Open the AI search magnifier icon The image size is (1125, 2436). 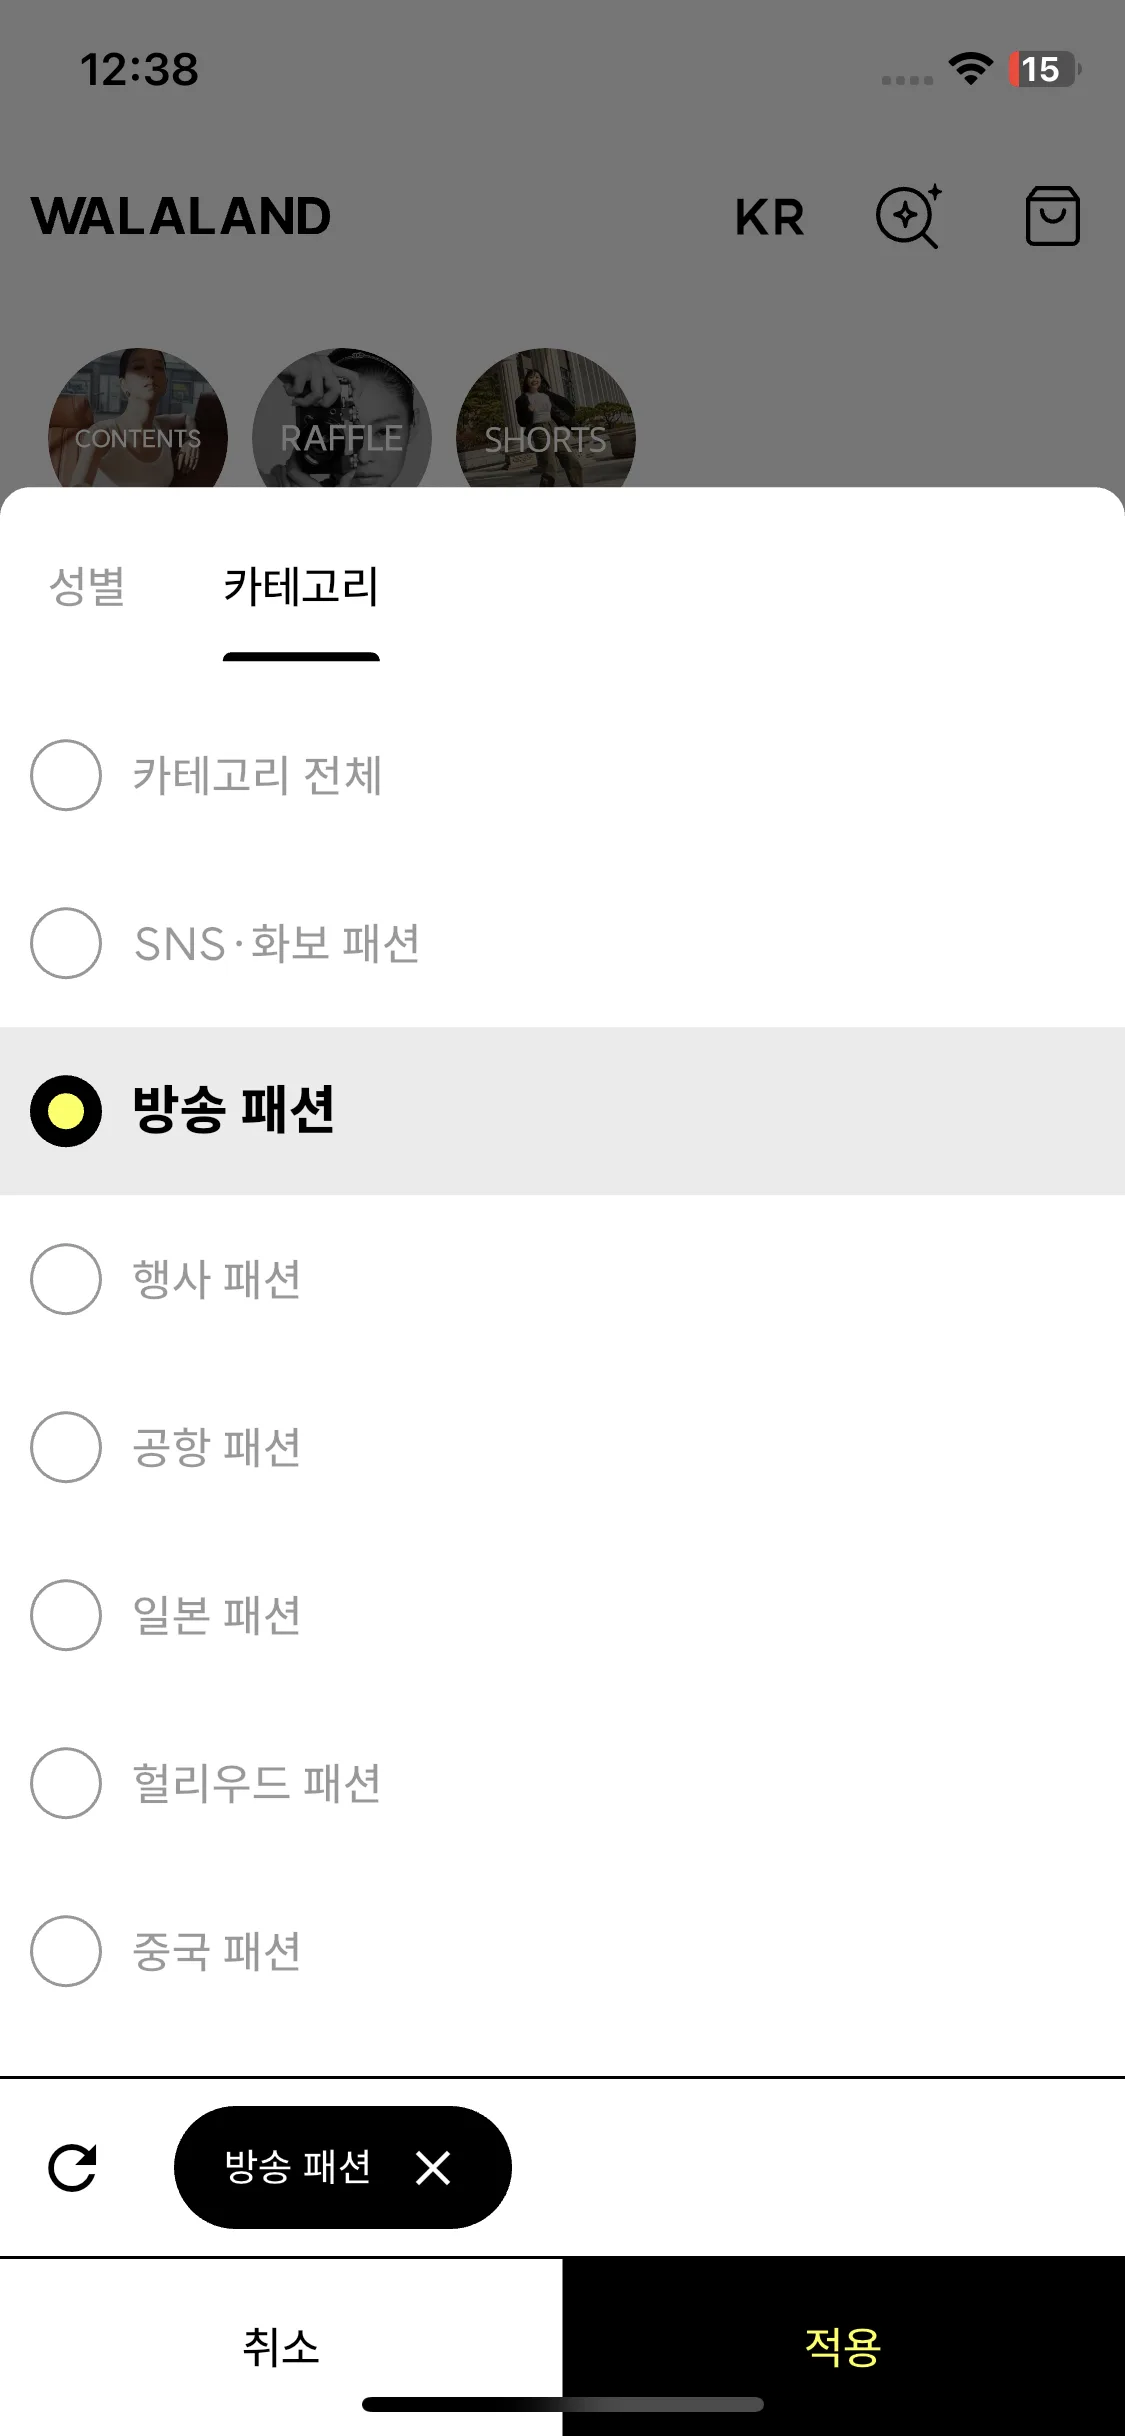click(x=908, y=216)
